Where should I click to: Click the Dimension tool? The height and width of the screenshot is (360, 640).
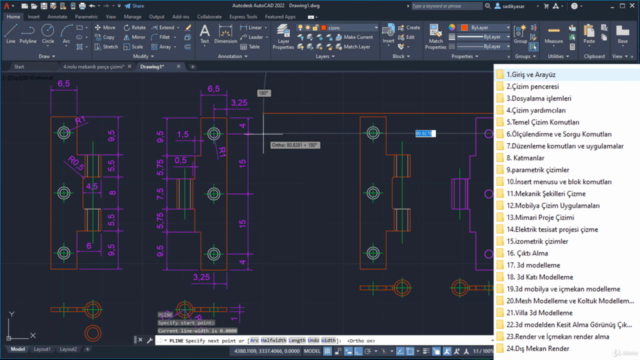[x=225, y=33]
